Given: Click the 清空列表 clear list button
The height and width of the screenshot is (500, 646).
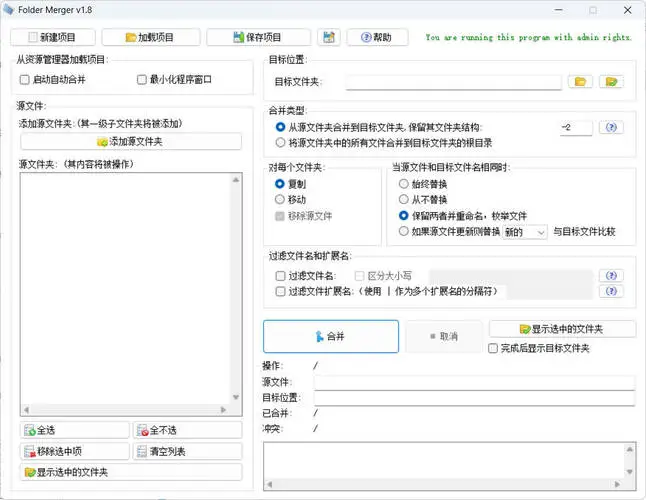Looking at the screenshot, I should (x=188, y=451).
